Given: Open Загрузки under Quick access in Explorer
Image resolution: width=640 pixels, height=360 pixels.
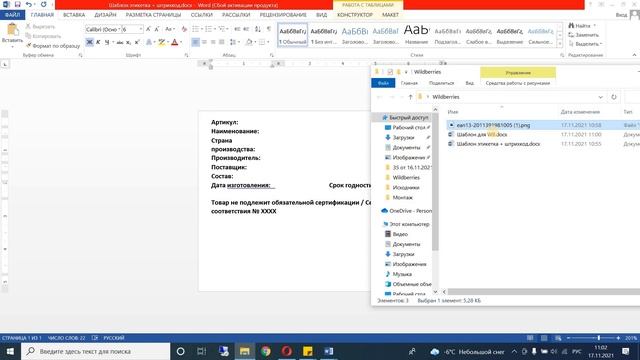Looking at the screenshot, I should [x=403, y=138].
